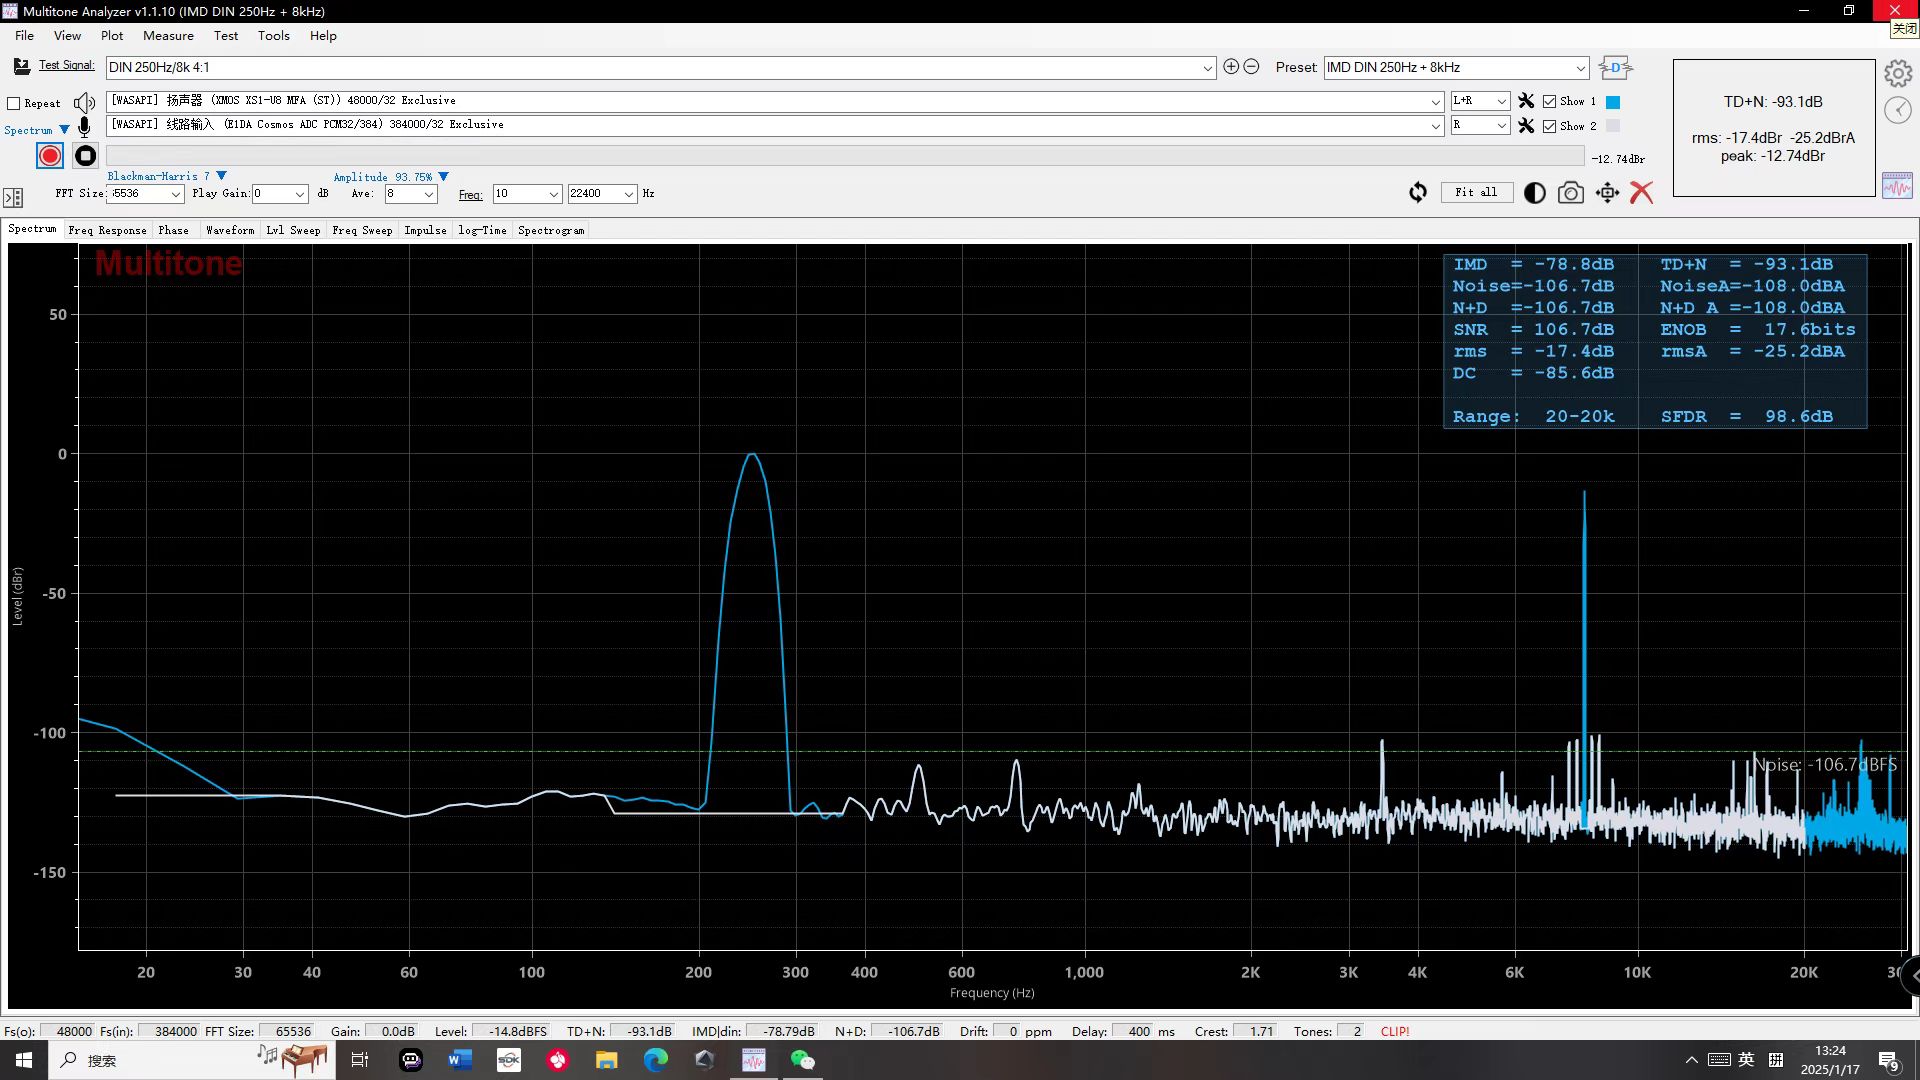
Task: Click the blue channel 1 color swatch
Action: [x=1612, y=102]
